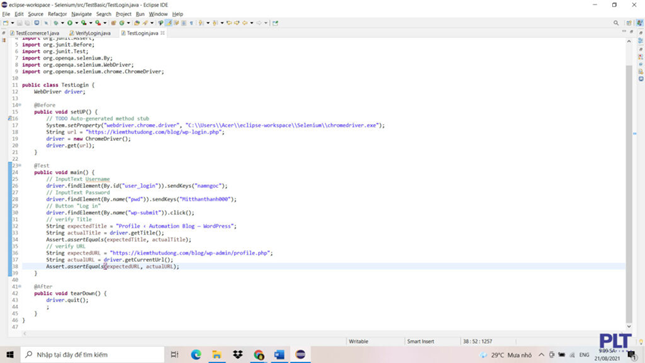Switch to the TestEcomerce1.java tab
This screenshot has height=363, width=645.
point(35,33)
